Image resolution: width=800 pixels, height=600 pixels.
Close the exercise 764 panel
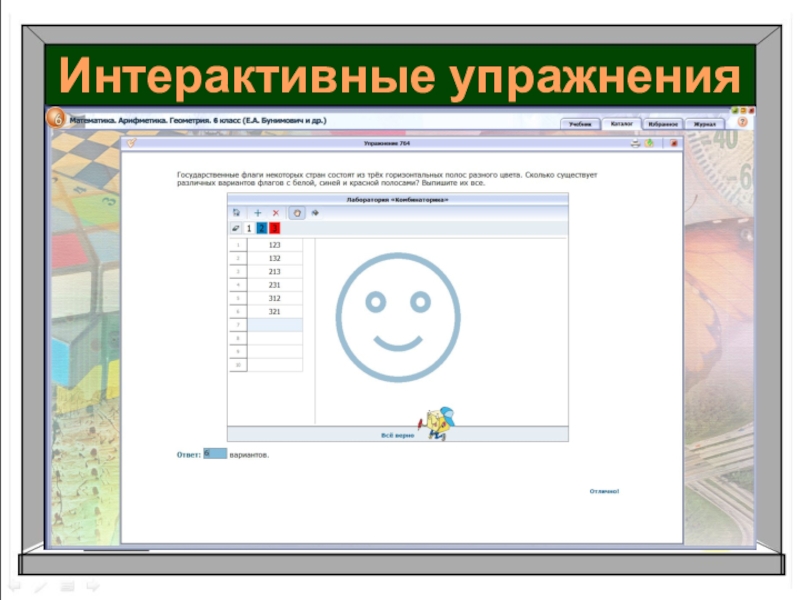click(673, 143)
